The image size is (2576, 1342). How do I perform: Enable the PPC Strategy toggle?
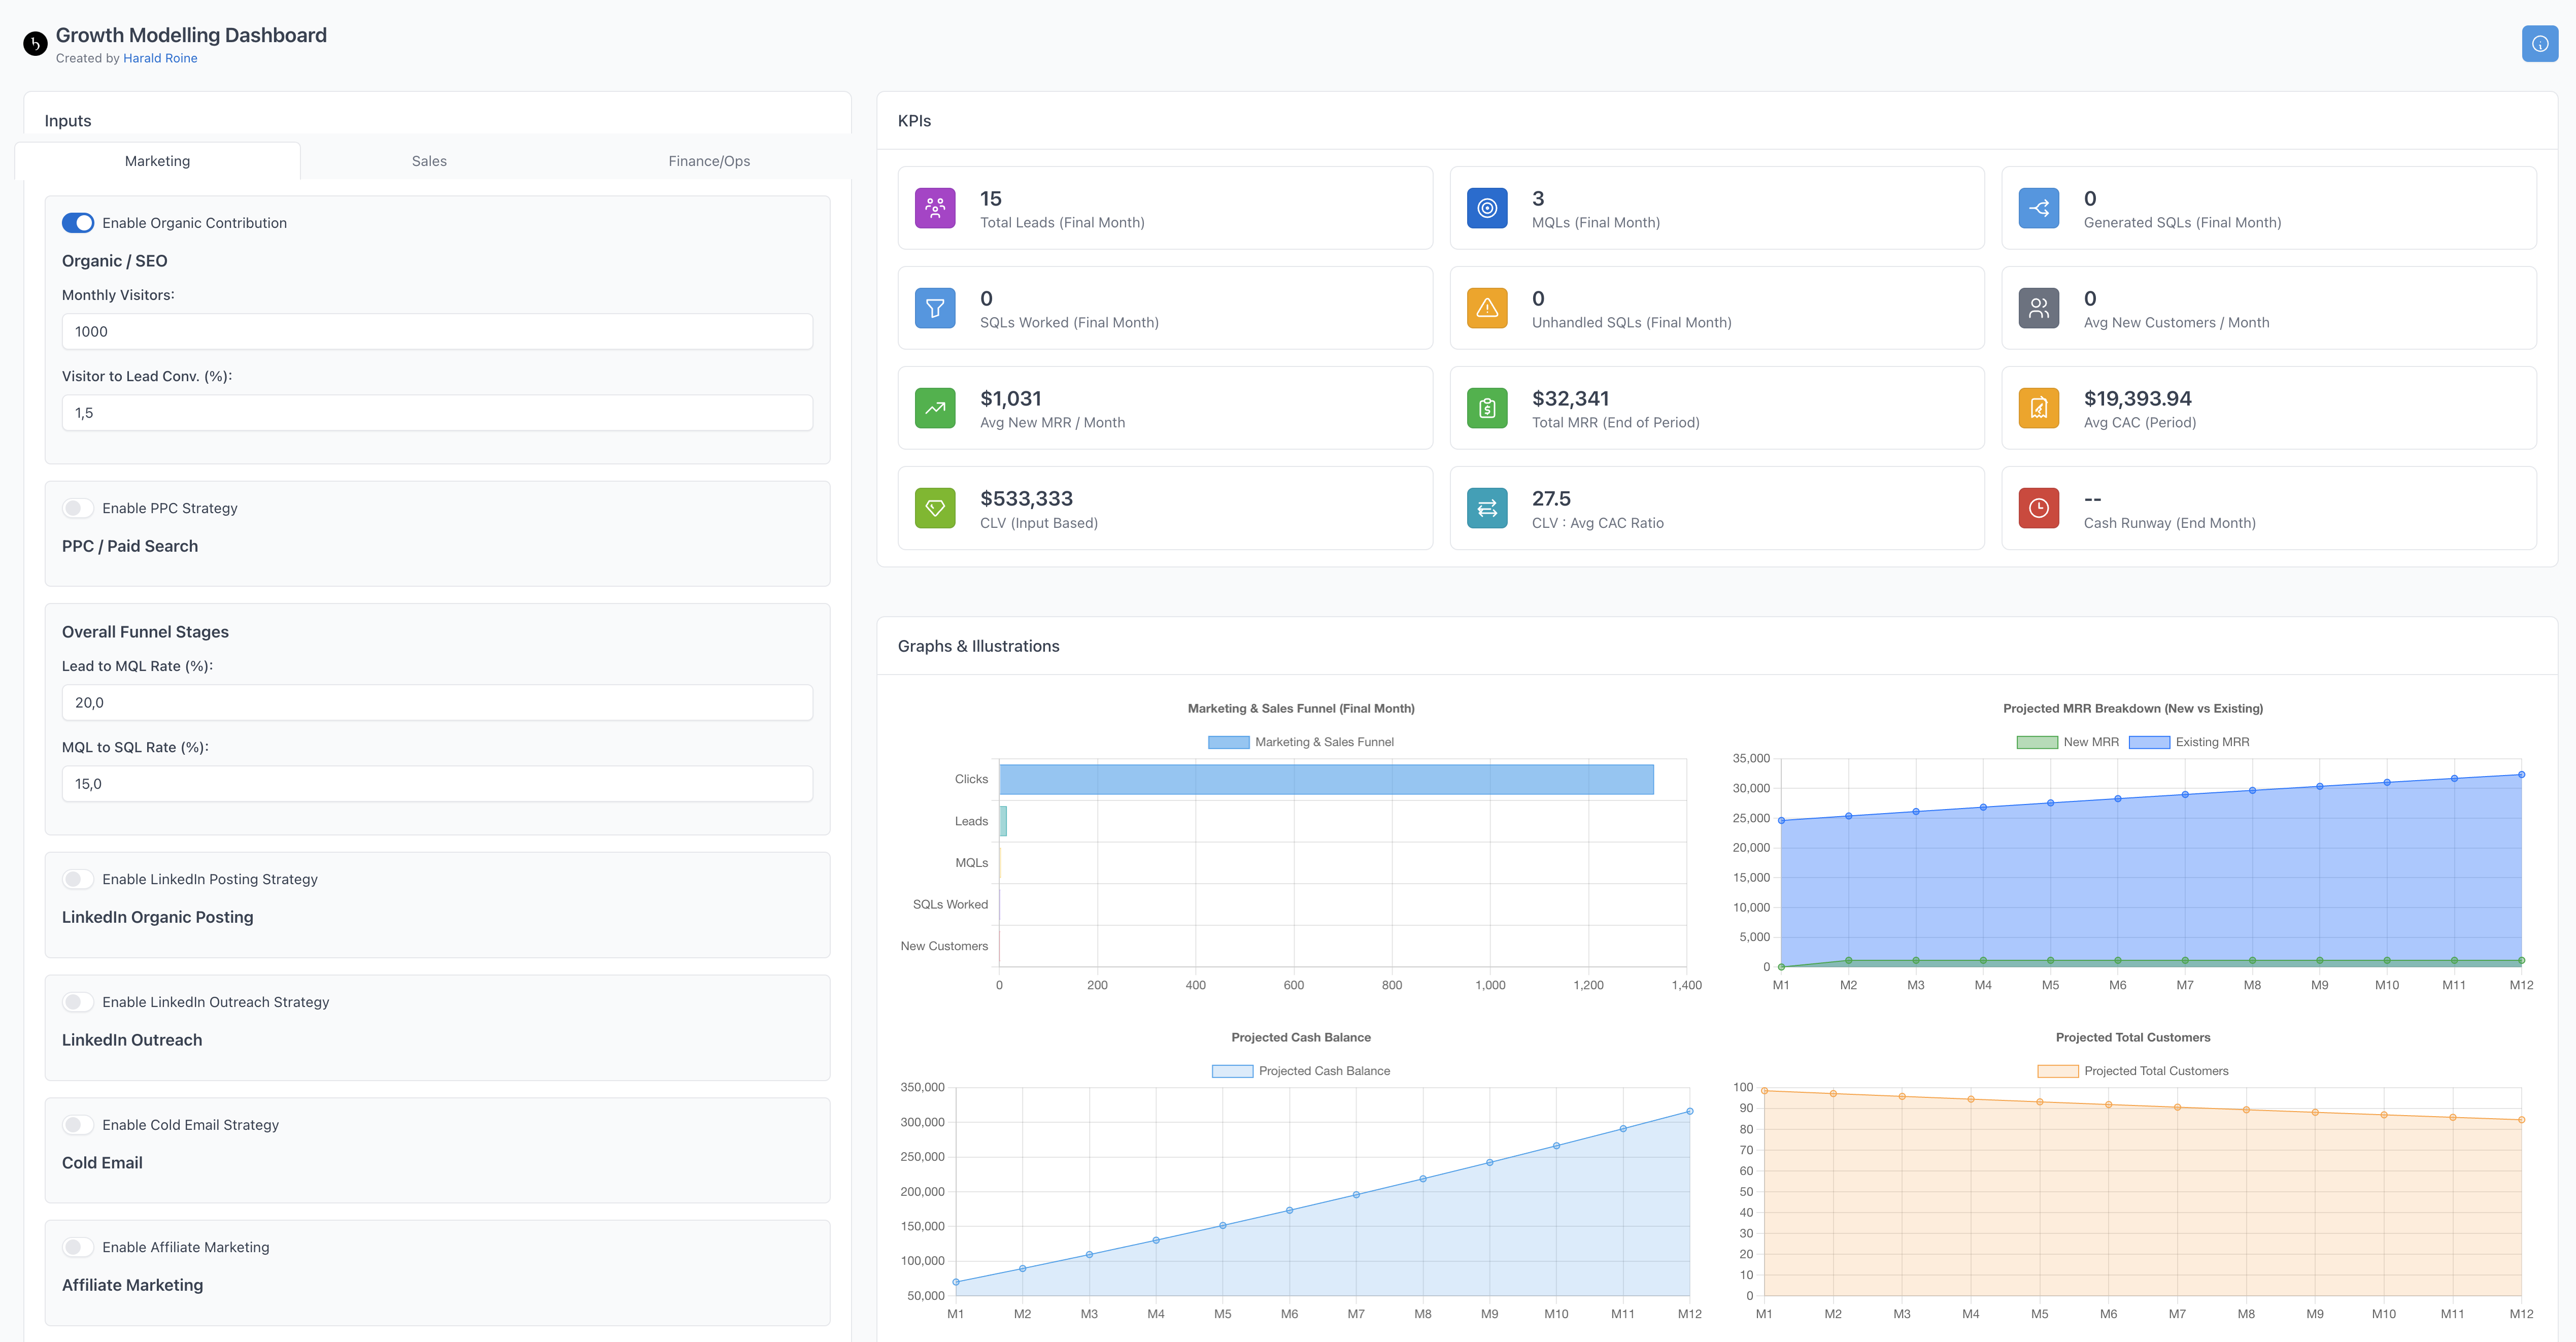(x=78, y=508)
